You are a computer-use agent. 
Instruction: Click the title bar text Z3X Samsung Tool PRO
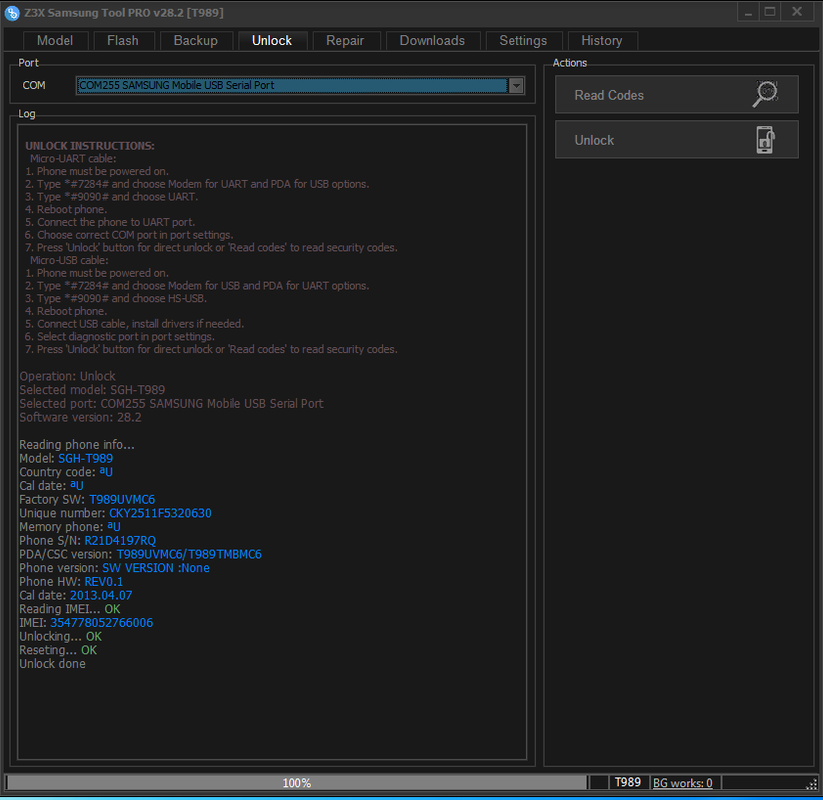[x=123, y=13]
